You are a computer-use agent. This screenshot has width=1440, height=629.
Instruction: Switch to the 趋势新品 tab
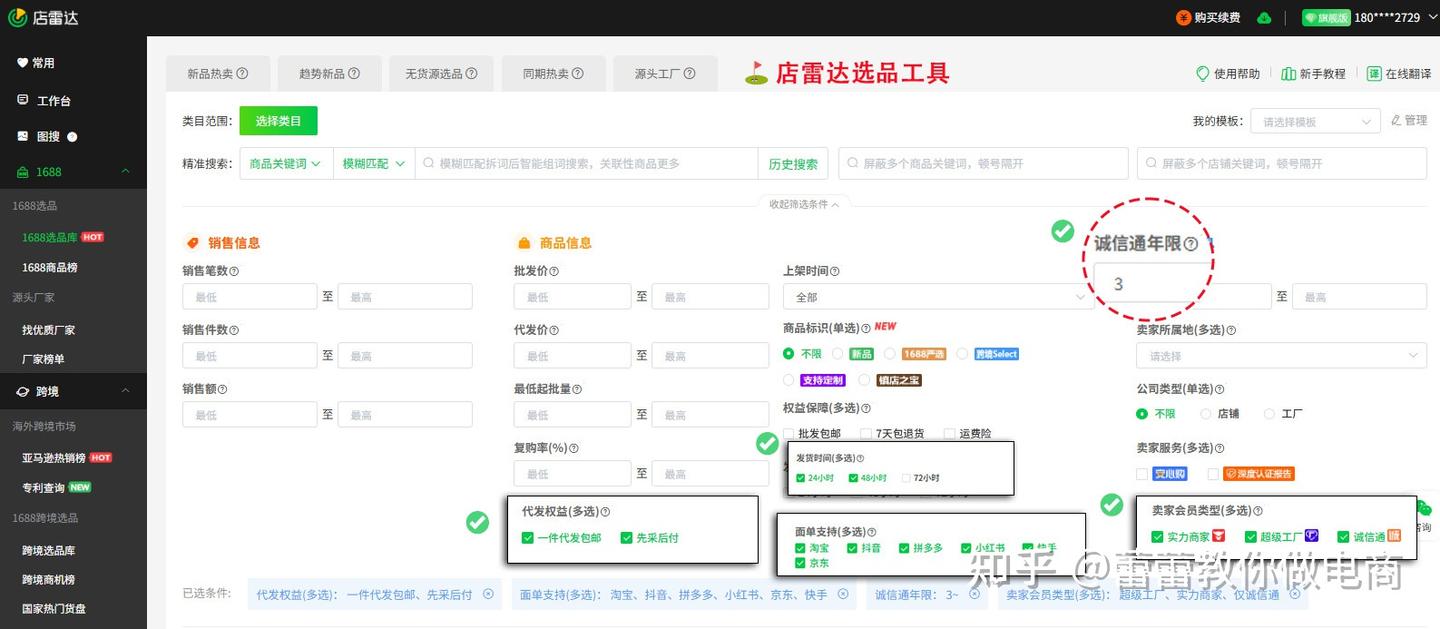tap(329, 73)
